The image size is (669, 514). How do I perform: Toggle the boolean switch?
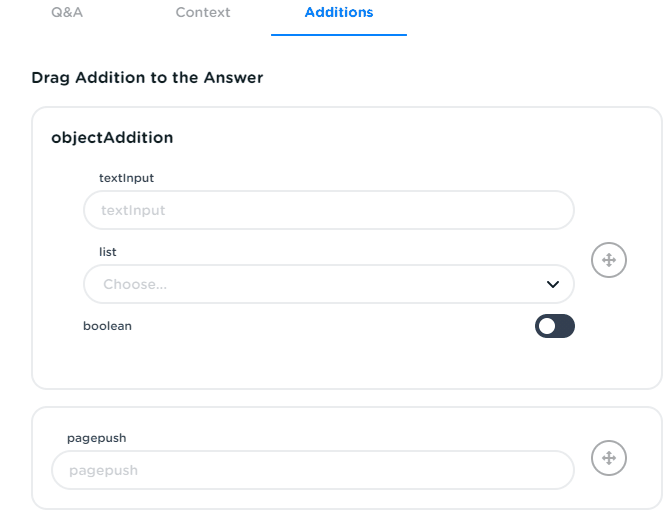(x=555, y=326)
